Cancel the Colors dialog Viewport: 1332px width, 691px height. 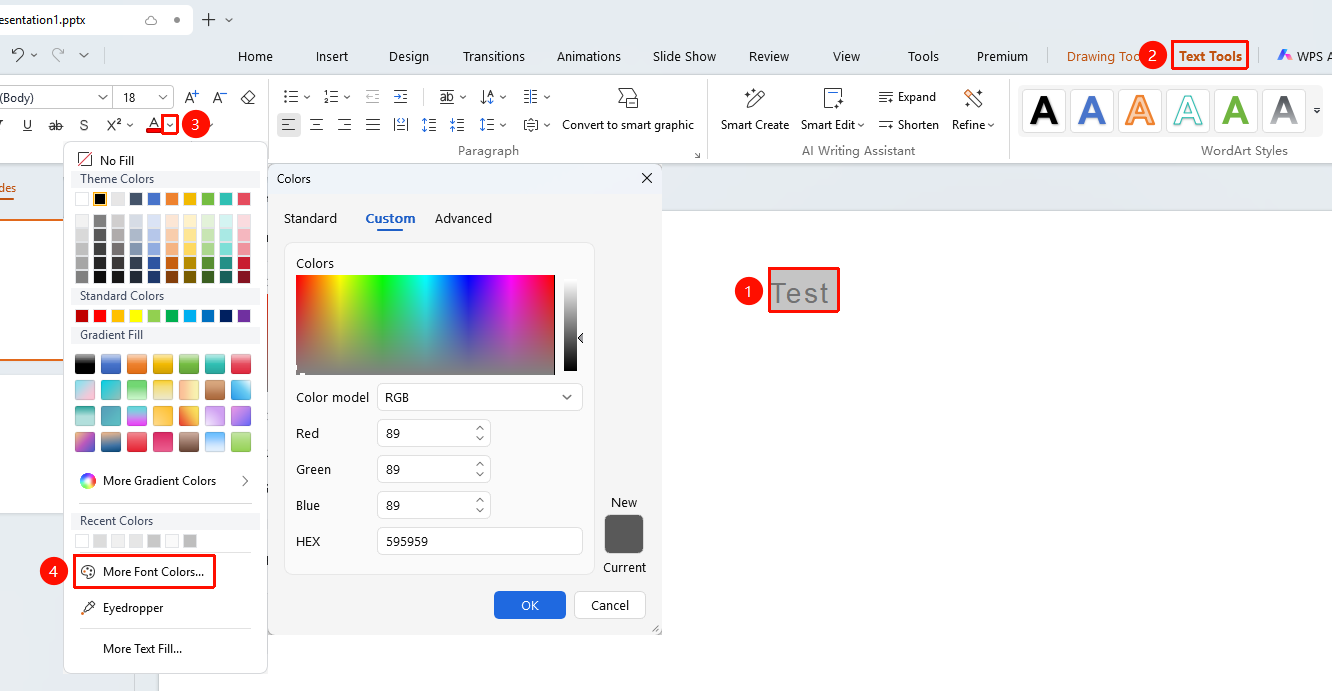(x=610, y=605)
